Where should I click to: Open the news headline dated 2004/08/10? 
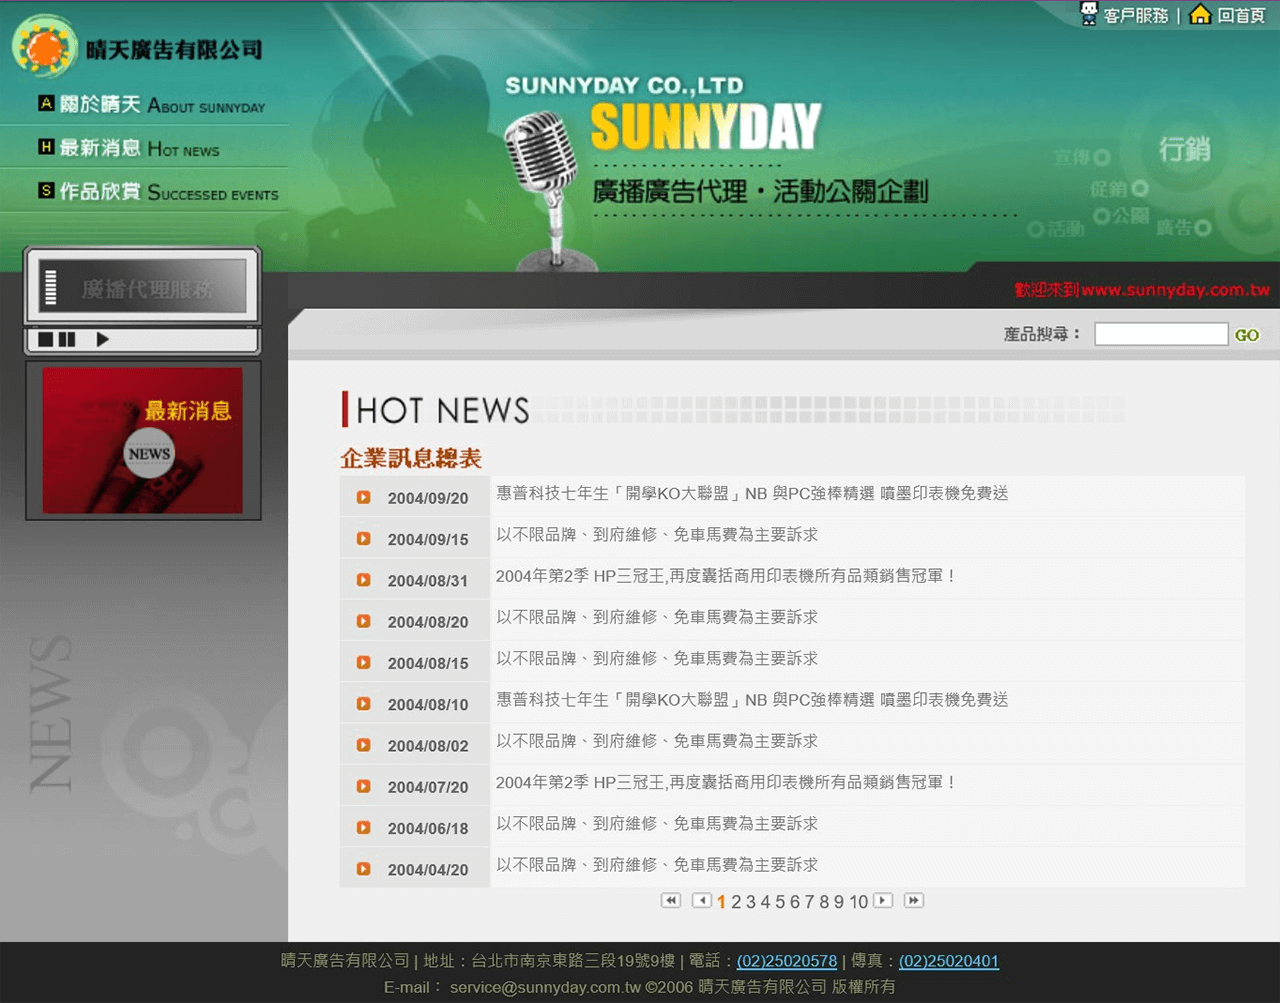click(752, 700)
